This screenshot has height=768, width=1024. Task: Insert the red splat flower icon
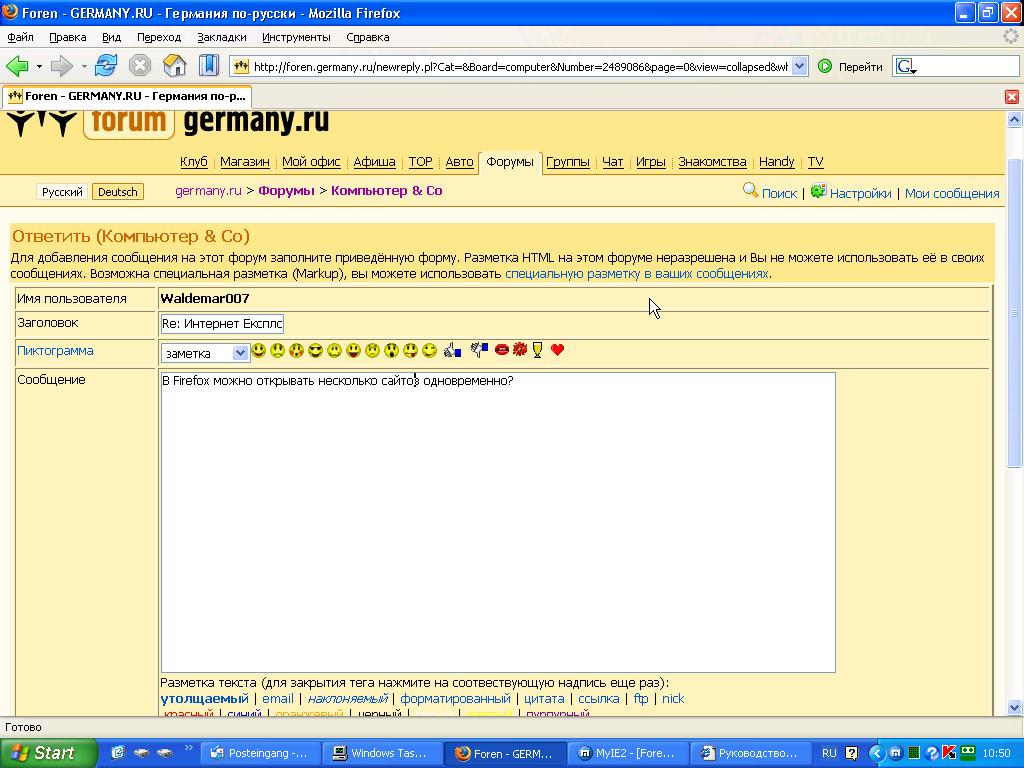tap(520, 350)
